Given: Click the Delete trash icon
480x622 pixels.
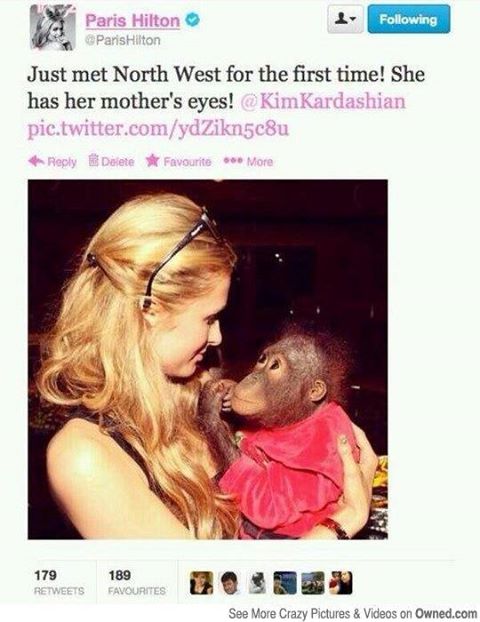Looking at the screenshot, I should 93,161.
